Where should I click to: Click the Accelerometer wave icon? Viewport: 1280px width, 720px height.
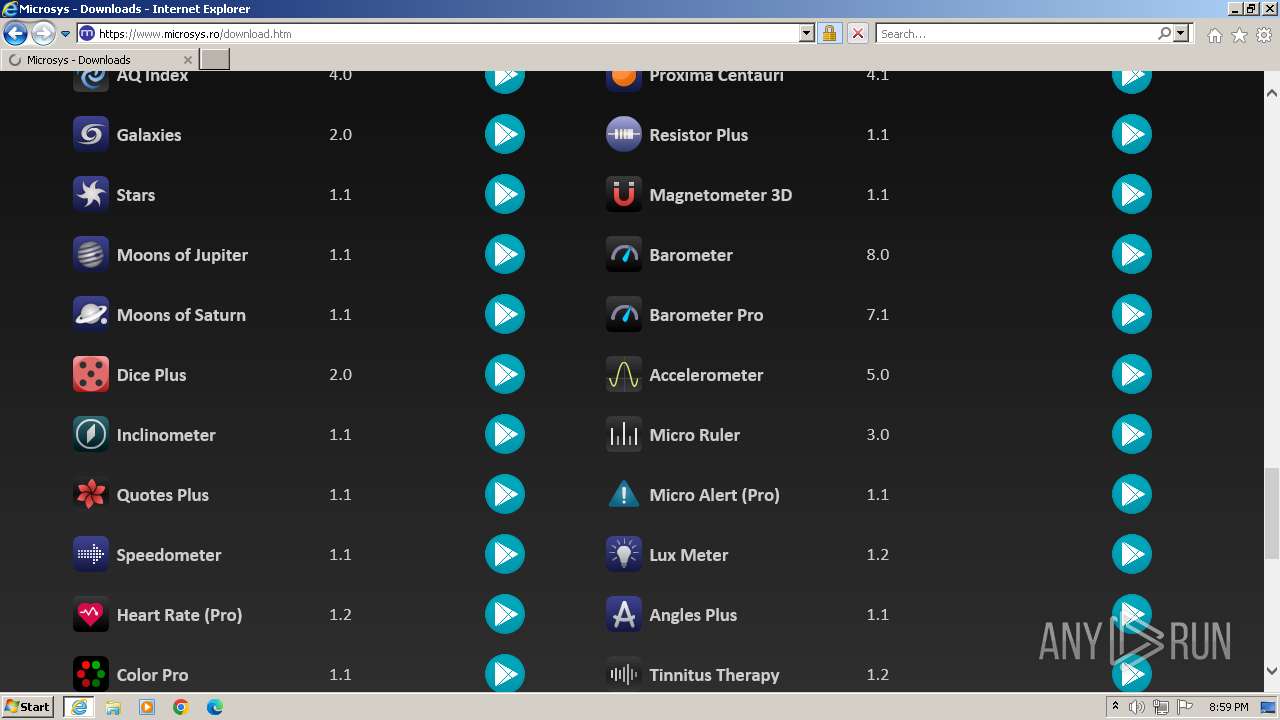point(624,374)
